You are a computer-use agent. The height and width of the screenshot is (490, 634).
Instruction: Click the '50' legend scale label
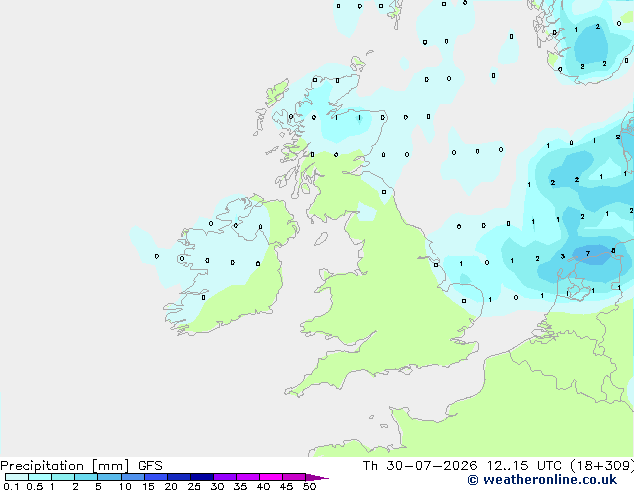tap(309, 486)
